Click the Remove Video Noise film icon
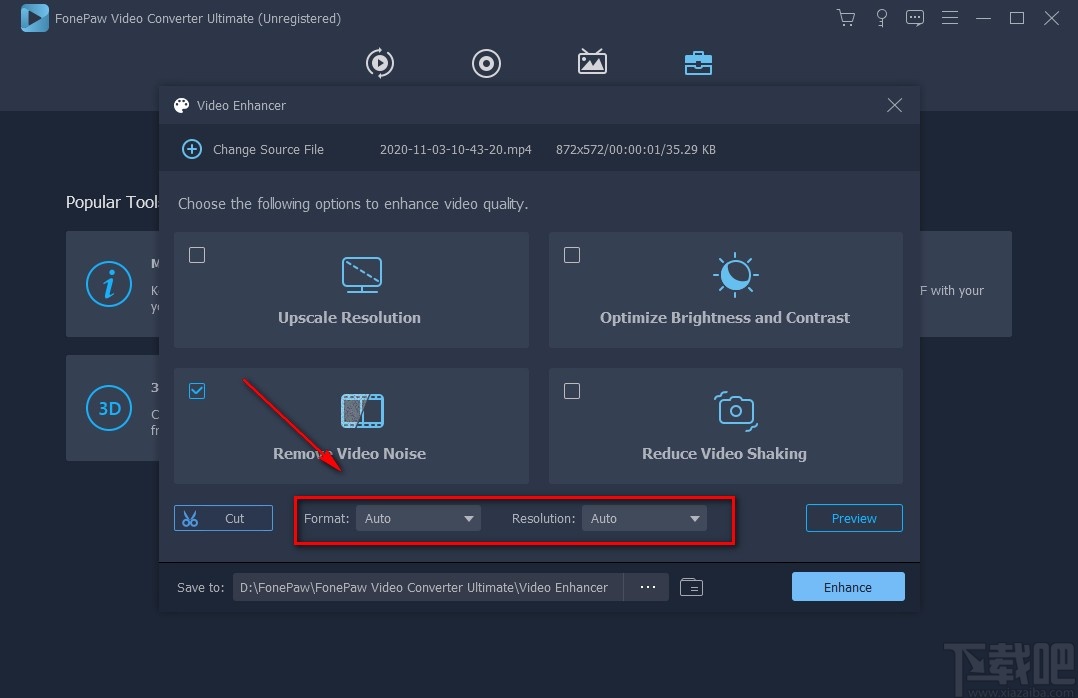1078x698 pixels. click(x=362, y=411)
